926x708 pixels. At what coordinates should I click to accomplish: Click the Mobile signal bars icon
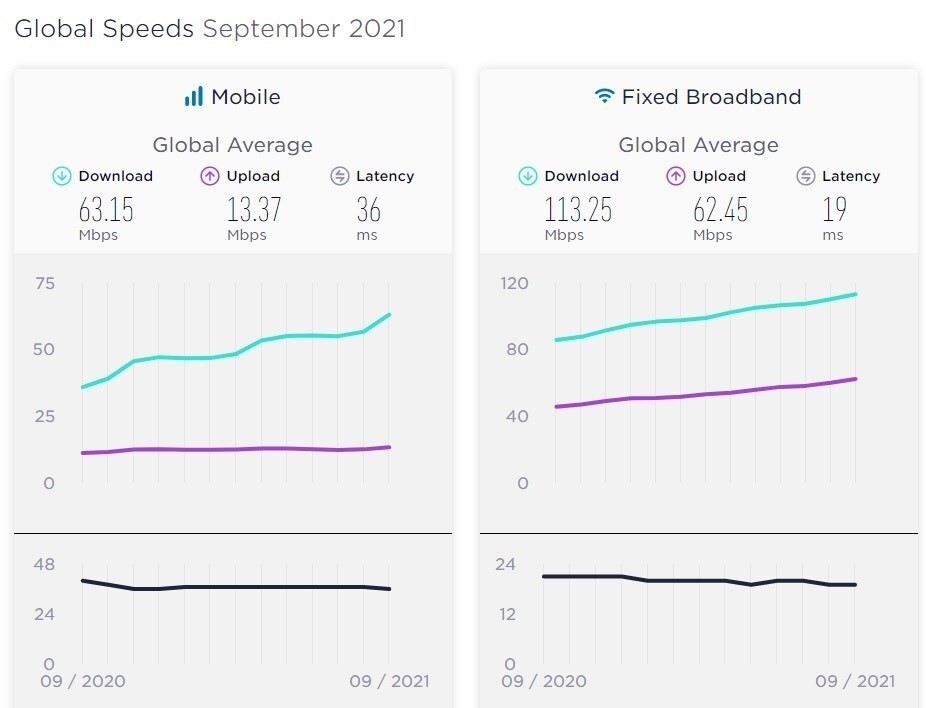pyautogui.click(x=194, y=96)
